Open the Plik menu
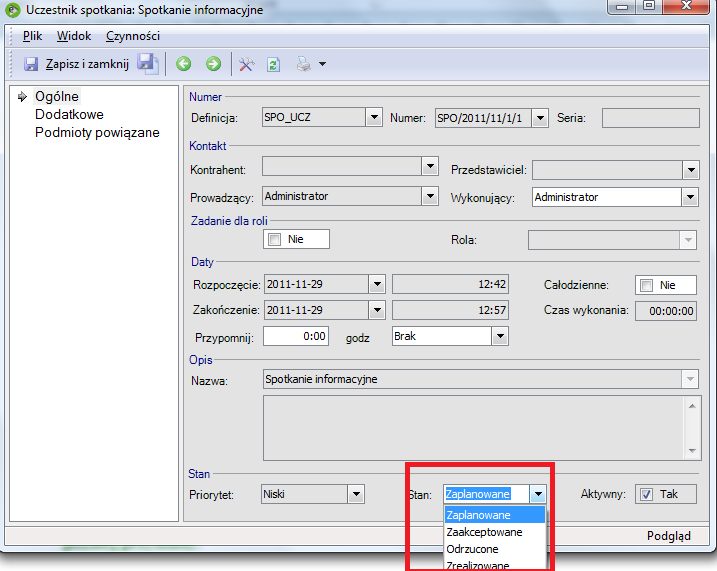 tap(32, 36)
